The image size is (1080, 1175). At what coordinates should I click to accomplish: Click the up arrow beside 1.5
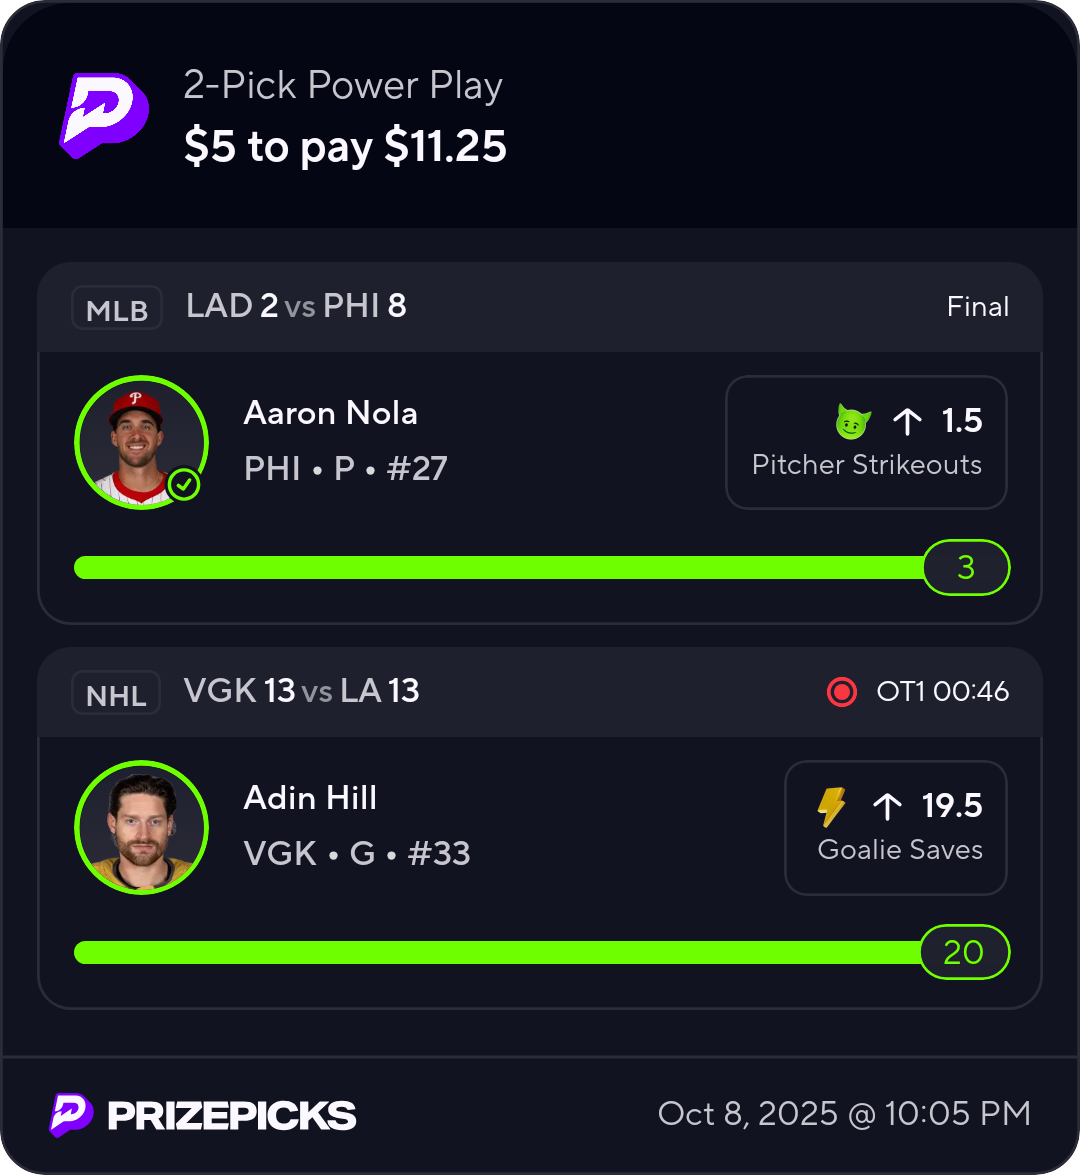tap(907, 422)
